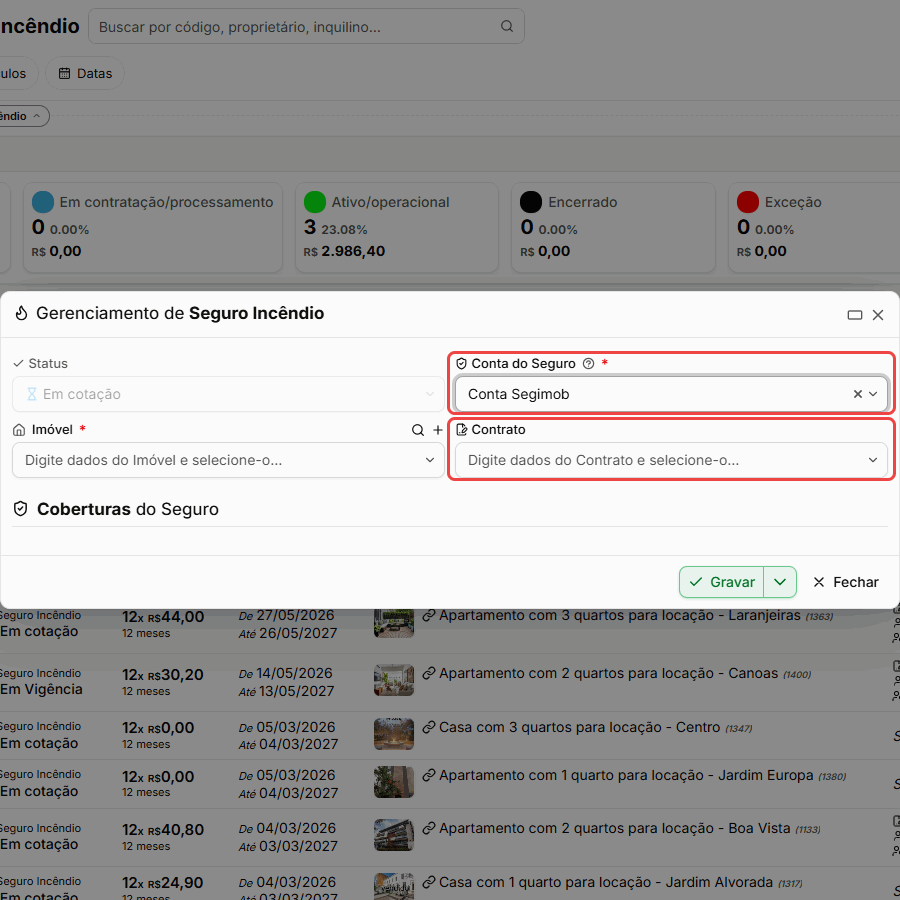Expand the Conta do Seguro dropdown chevron
The width and height of the screenshot is (900, 900).
click(x=873, y=394)
